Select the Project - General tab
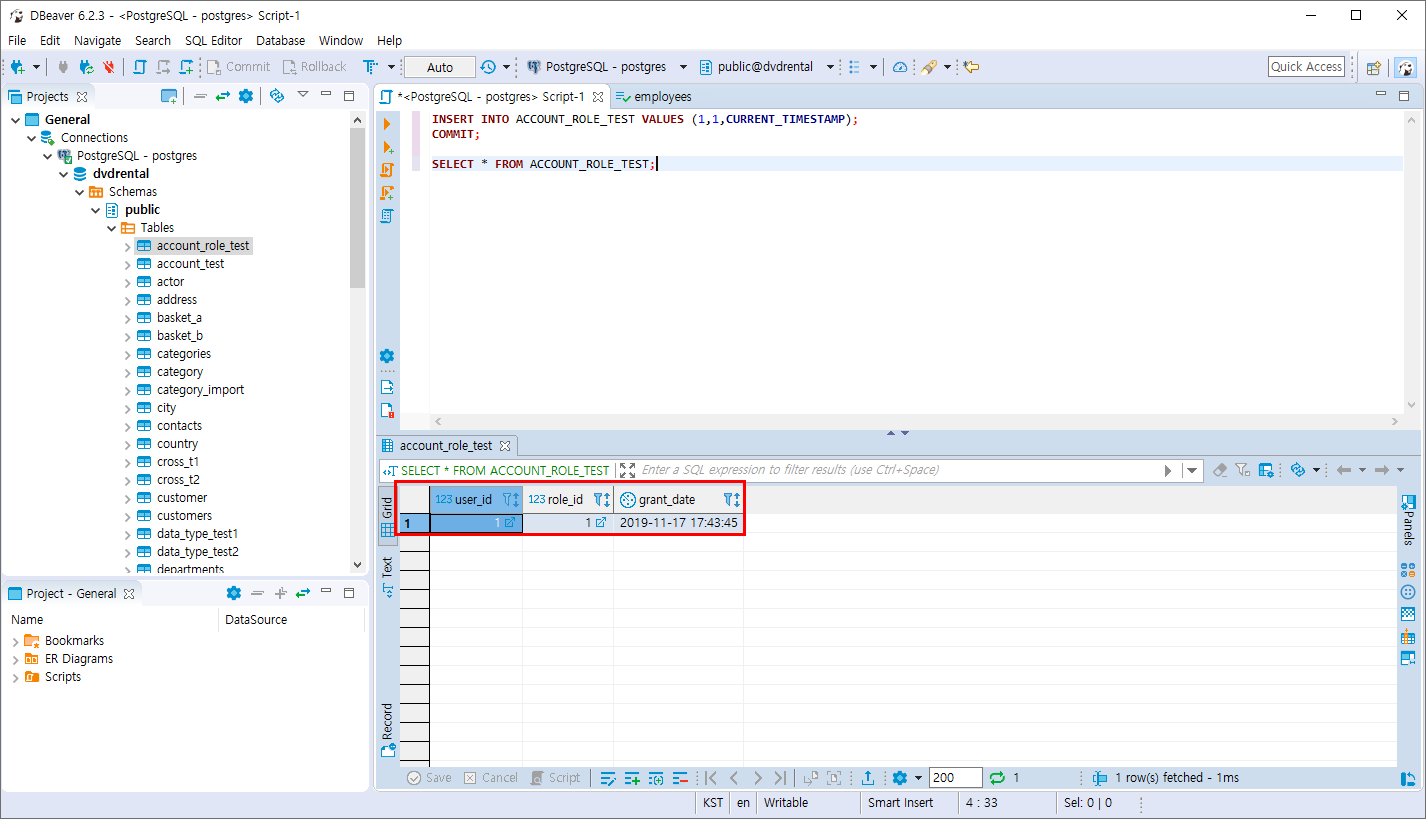The width and height of the screenshot is (1426, 819). coord(71,593)
